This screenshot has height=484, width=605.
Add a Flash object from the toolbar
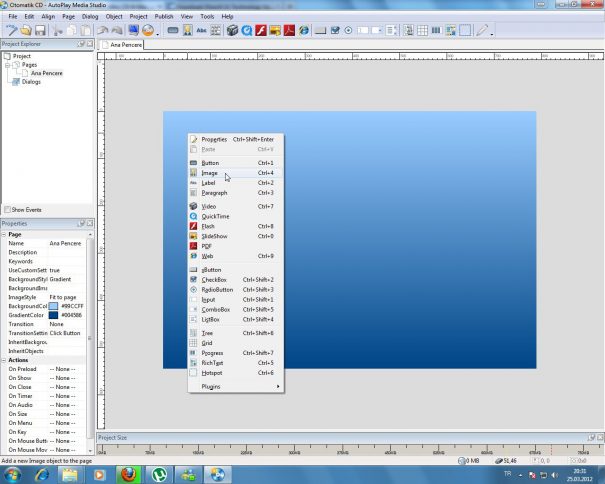coord(261,30)
